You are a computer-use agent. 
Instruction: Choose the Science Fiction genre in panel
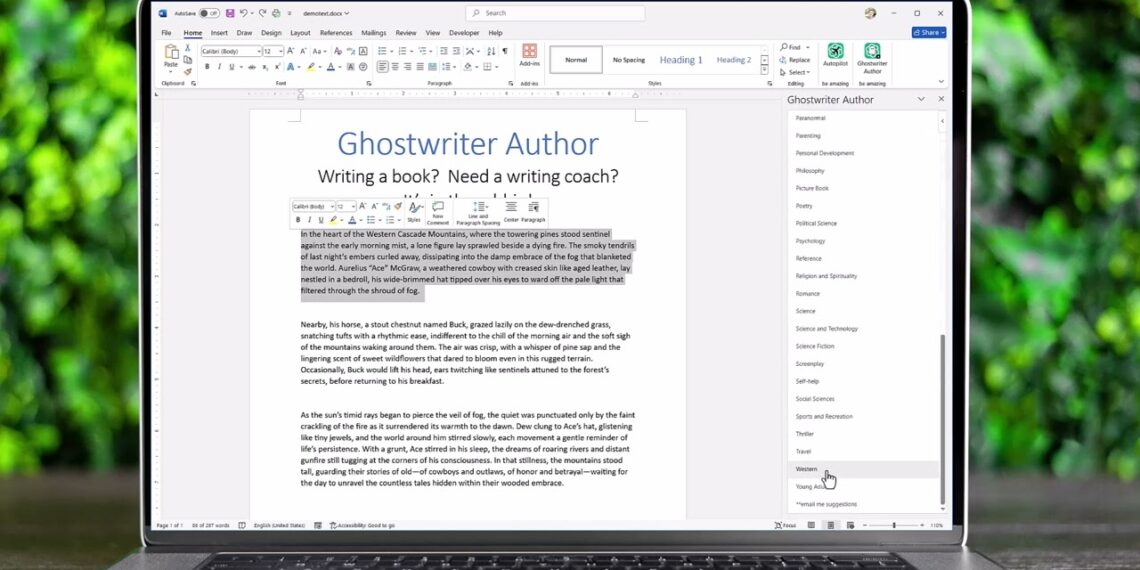(x=815, y=346)
